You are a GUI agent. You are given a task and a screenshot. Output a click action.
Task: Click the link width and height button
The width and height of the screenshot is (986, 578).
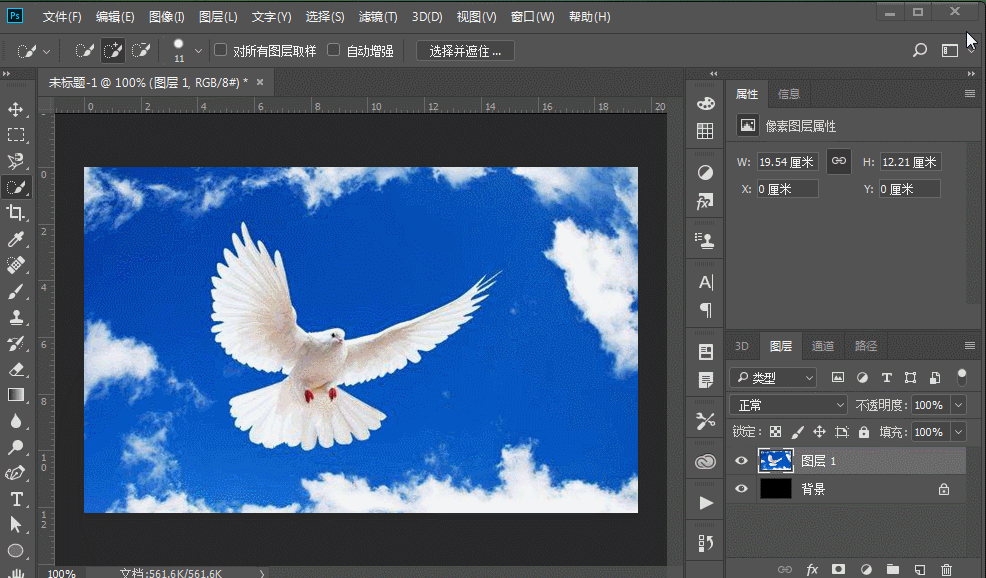click(839, 161)
